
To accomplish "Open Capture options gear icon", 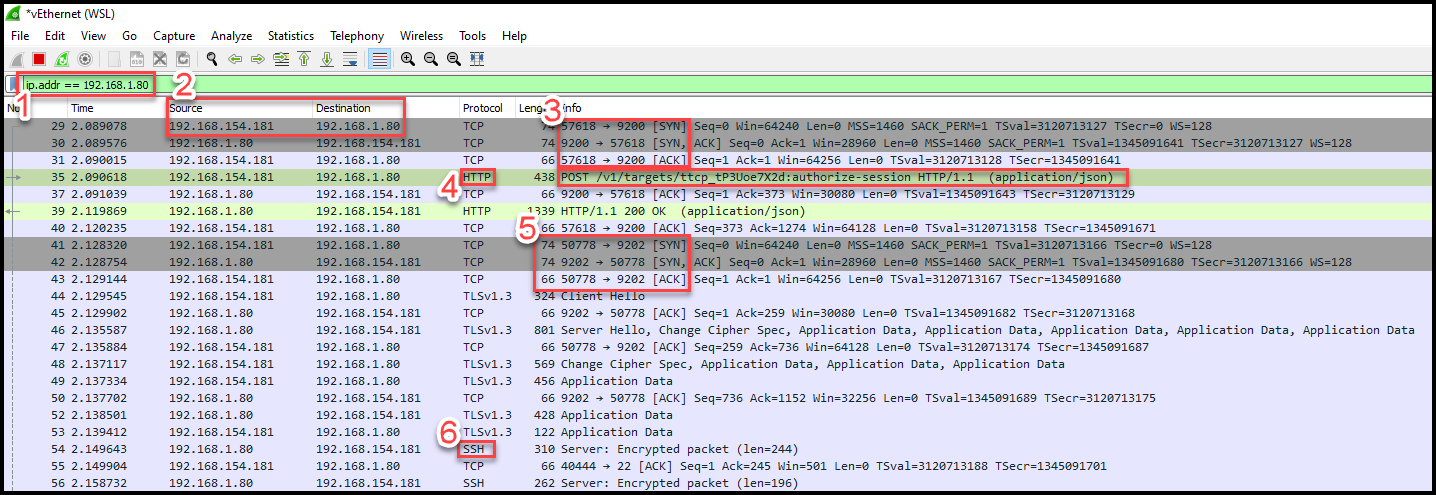I will tap(85, 59).
